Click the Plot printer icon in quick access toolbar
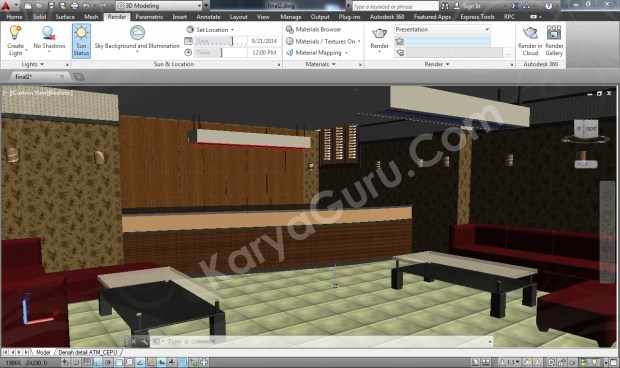Screen dimensions: 620x368 tap(74, 6)
